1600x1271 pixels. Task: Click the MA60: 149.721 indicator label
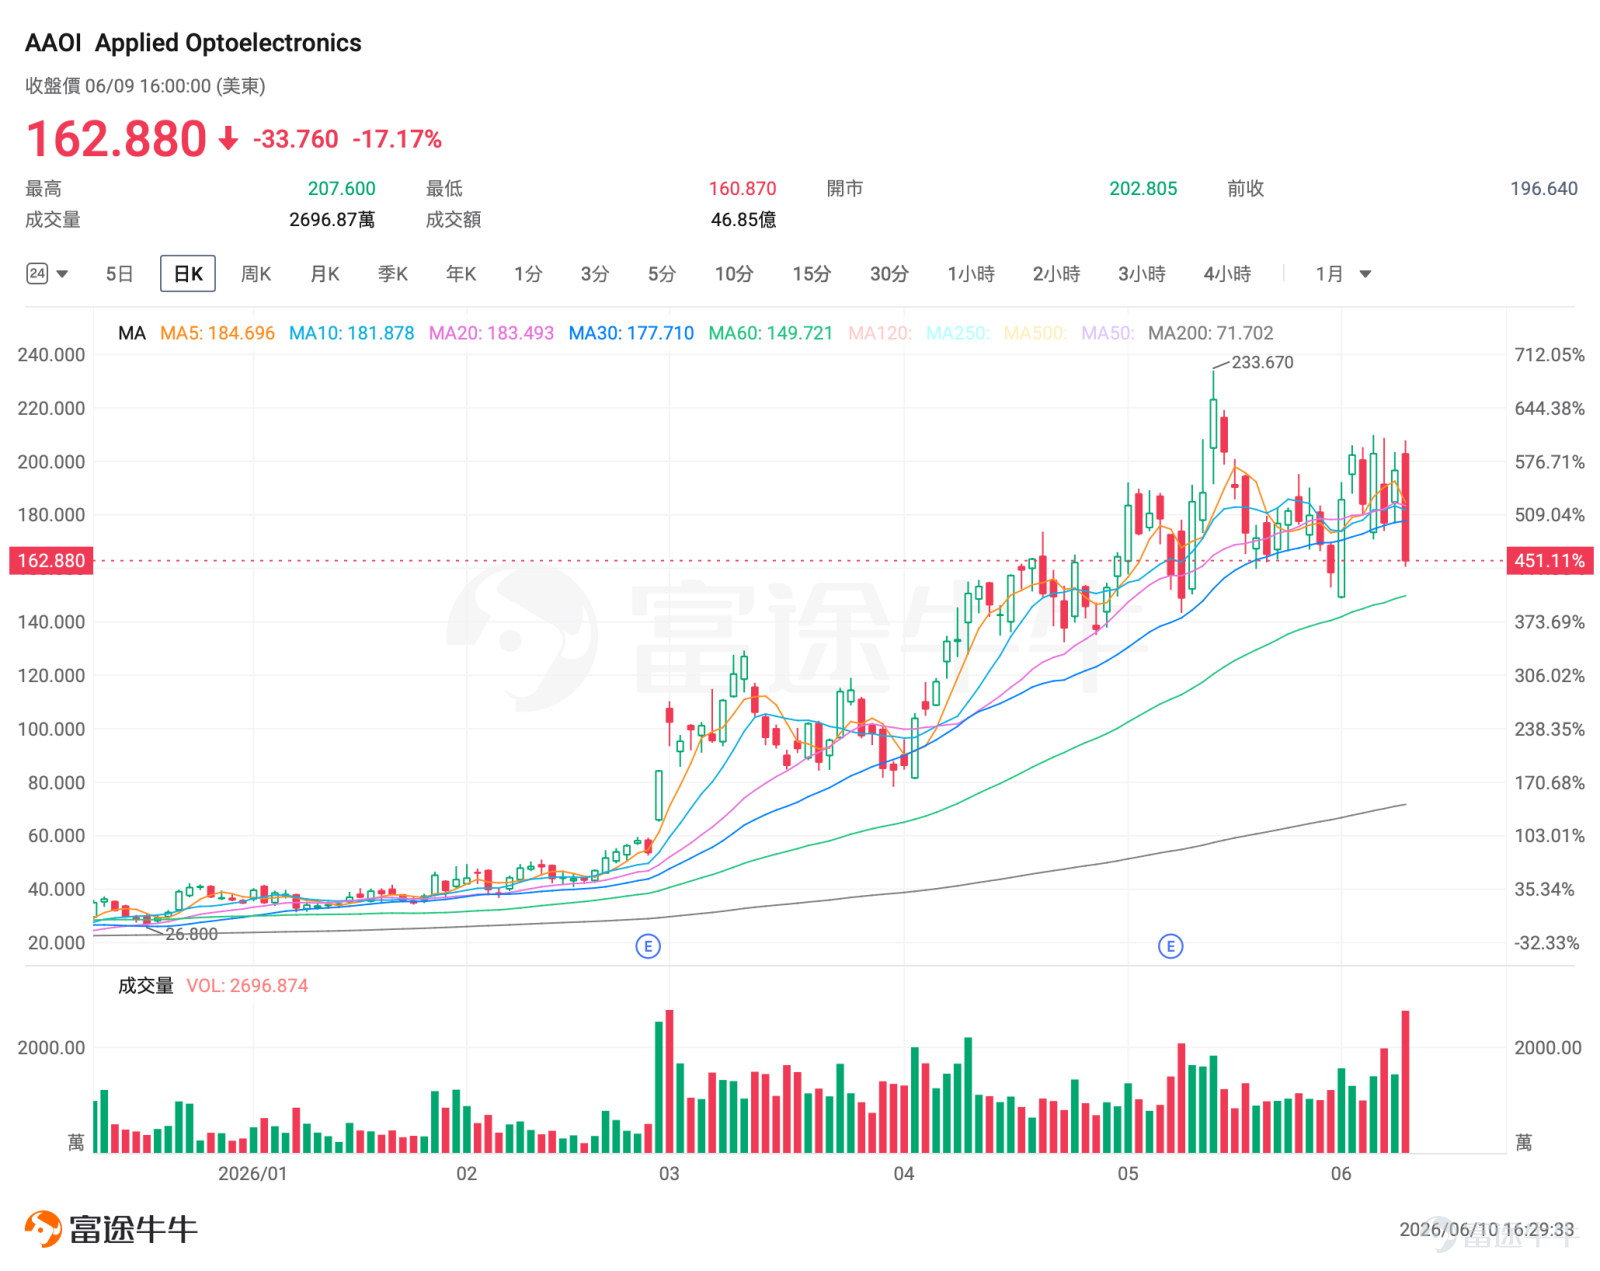click(770, 333)
